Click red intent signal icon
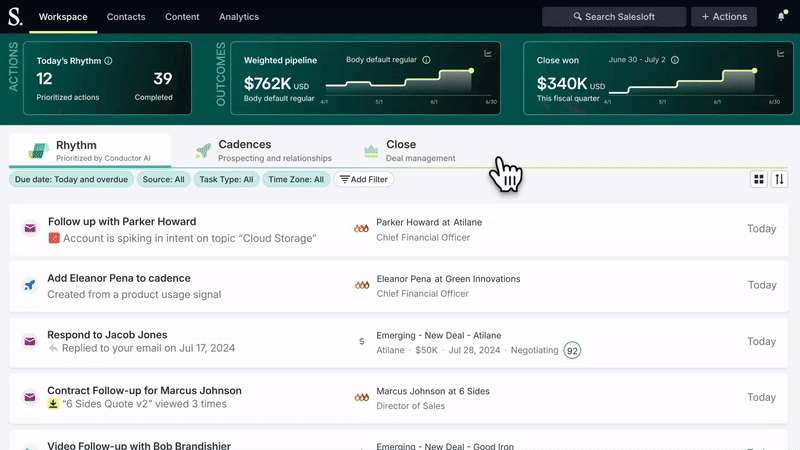800x450 pixels. 54,238
